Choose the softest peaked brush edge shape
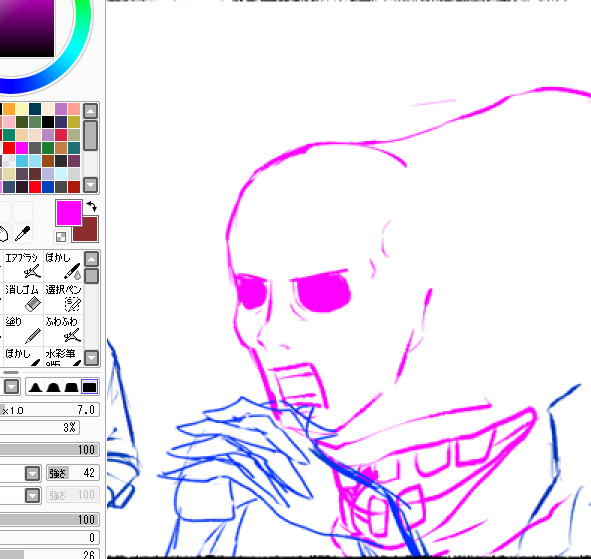The height and width of the screenshot is (559, 591). pyautogui.click(x=35, y=387)
